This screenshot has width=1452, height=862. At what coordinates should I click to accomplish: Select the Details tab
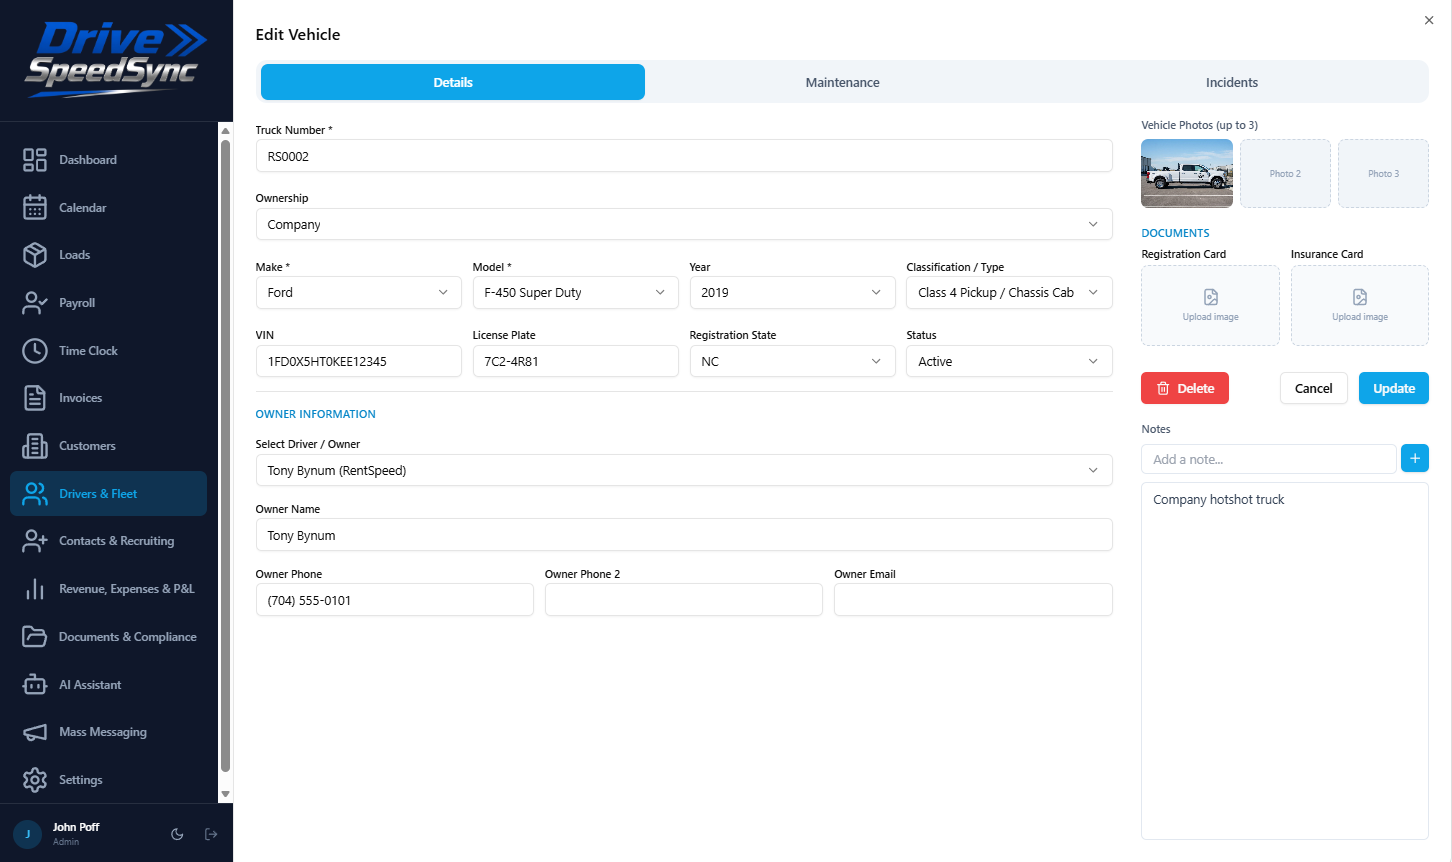(453, 82)
